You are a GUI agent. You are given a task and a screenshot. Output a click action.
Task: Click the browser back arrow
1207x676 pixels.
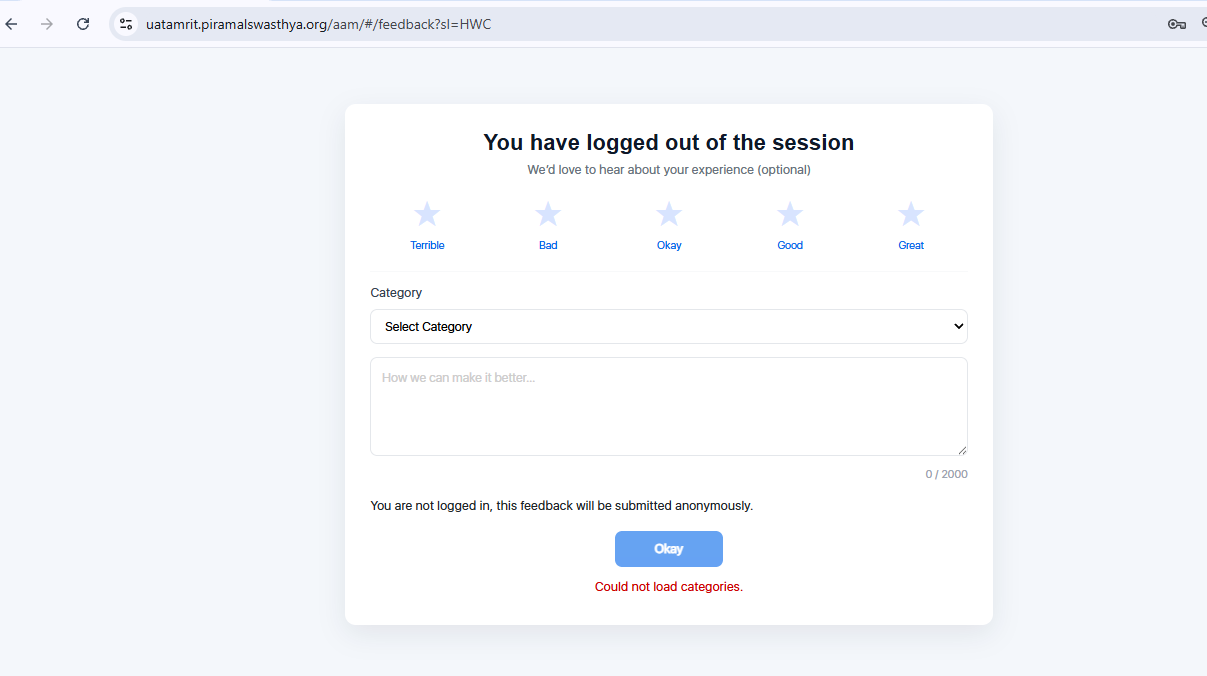12,24
